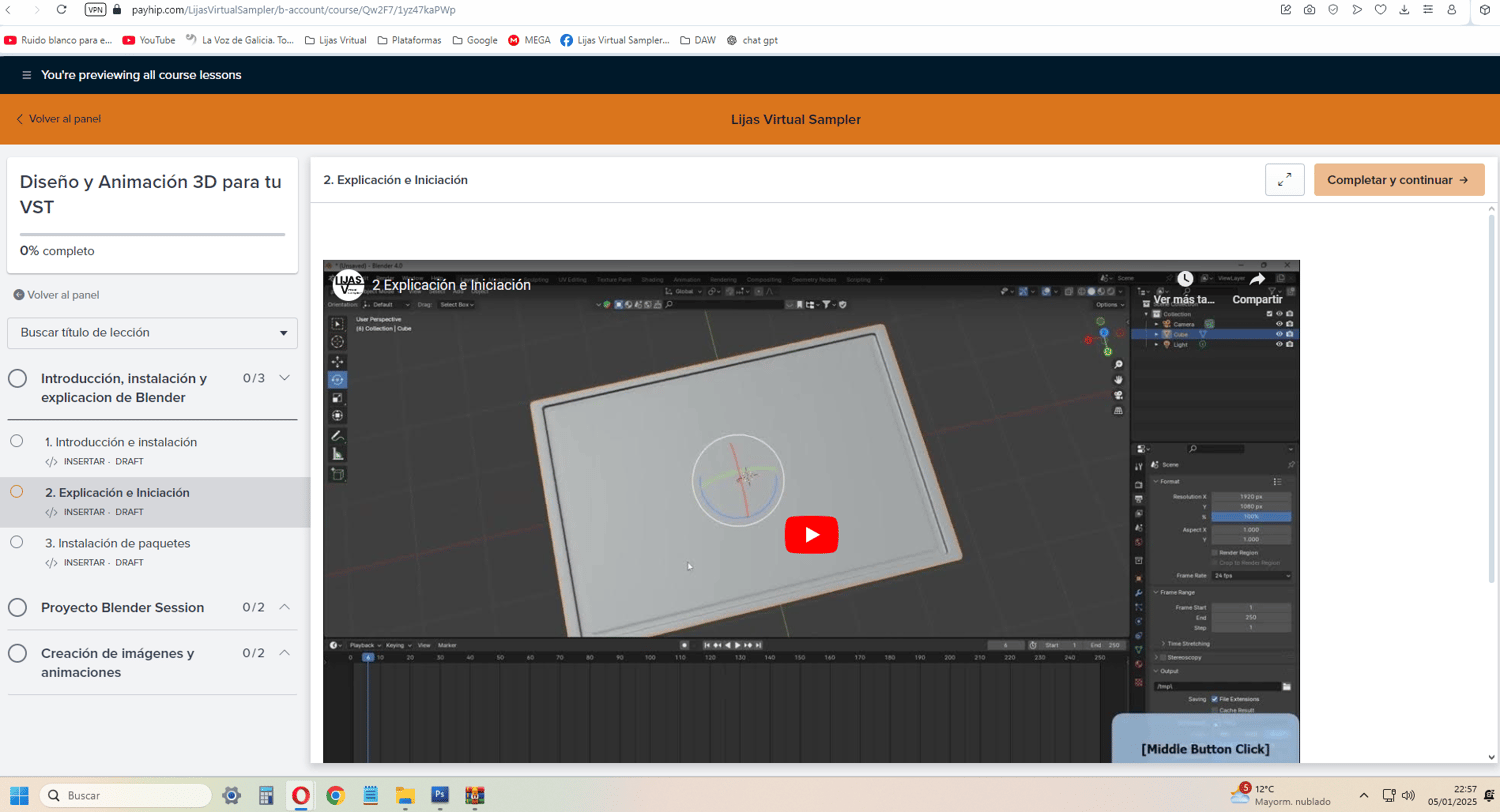The height and width of the screenshot is (812, 1500).
Task: Click the circle beside Proyecto Blender Session
Action: [17, 607]
